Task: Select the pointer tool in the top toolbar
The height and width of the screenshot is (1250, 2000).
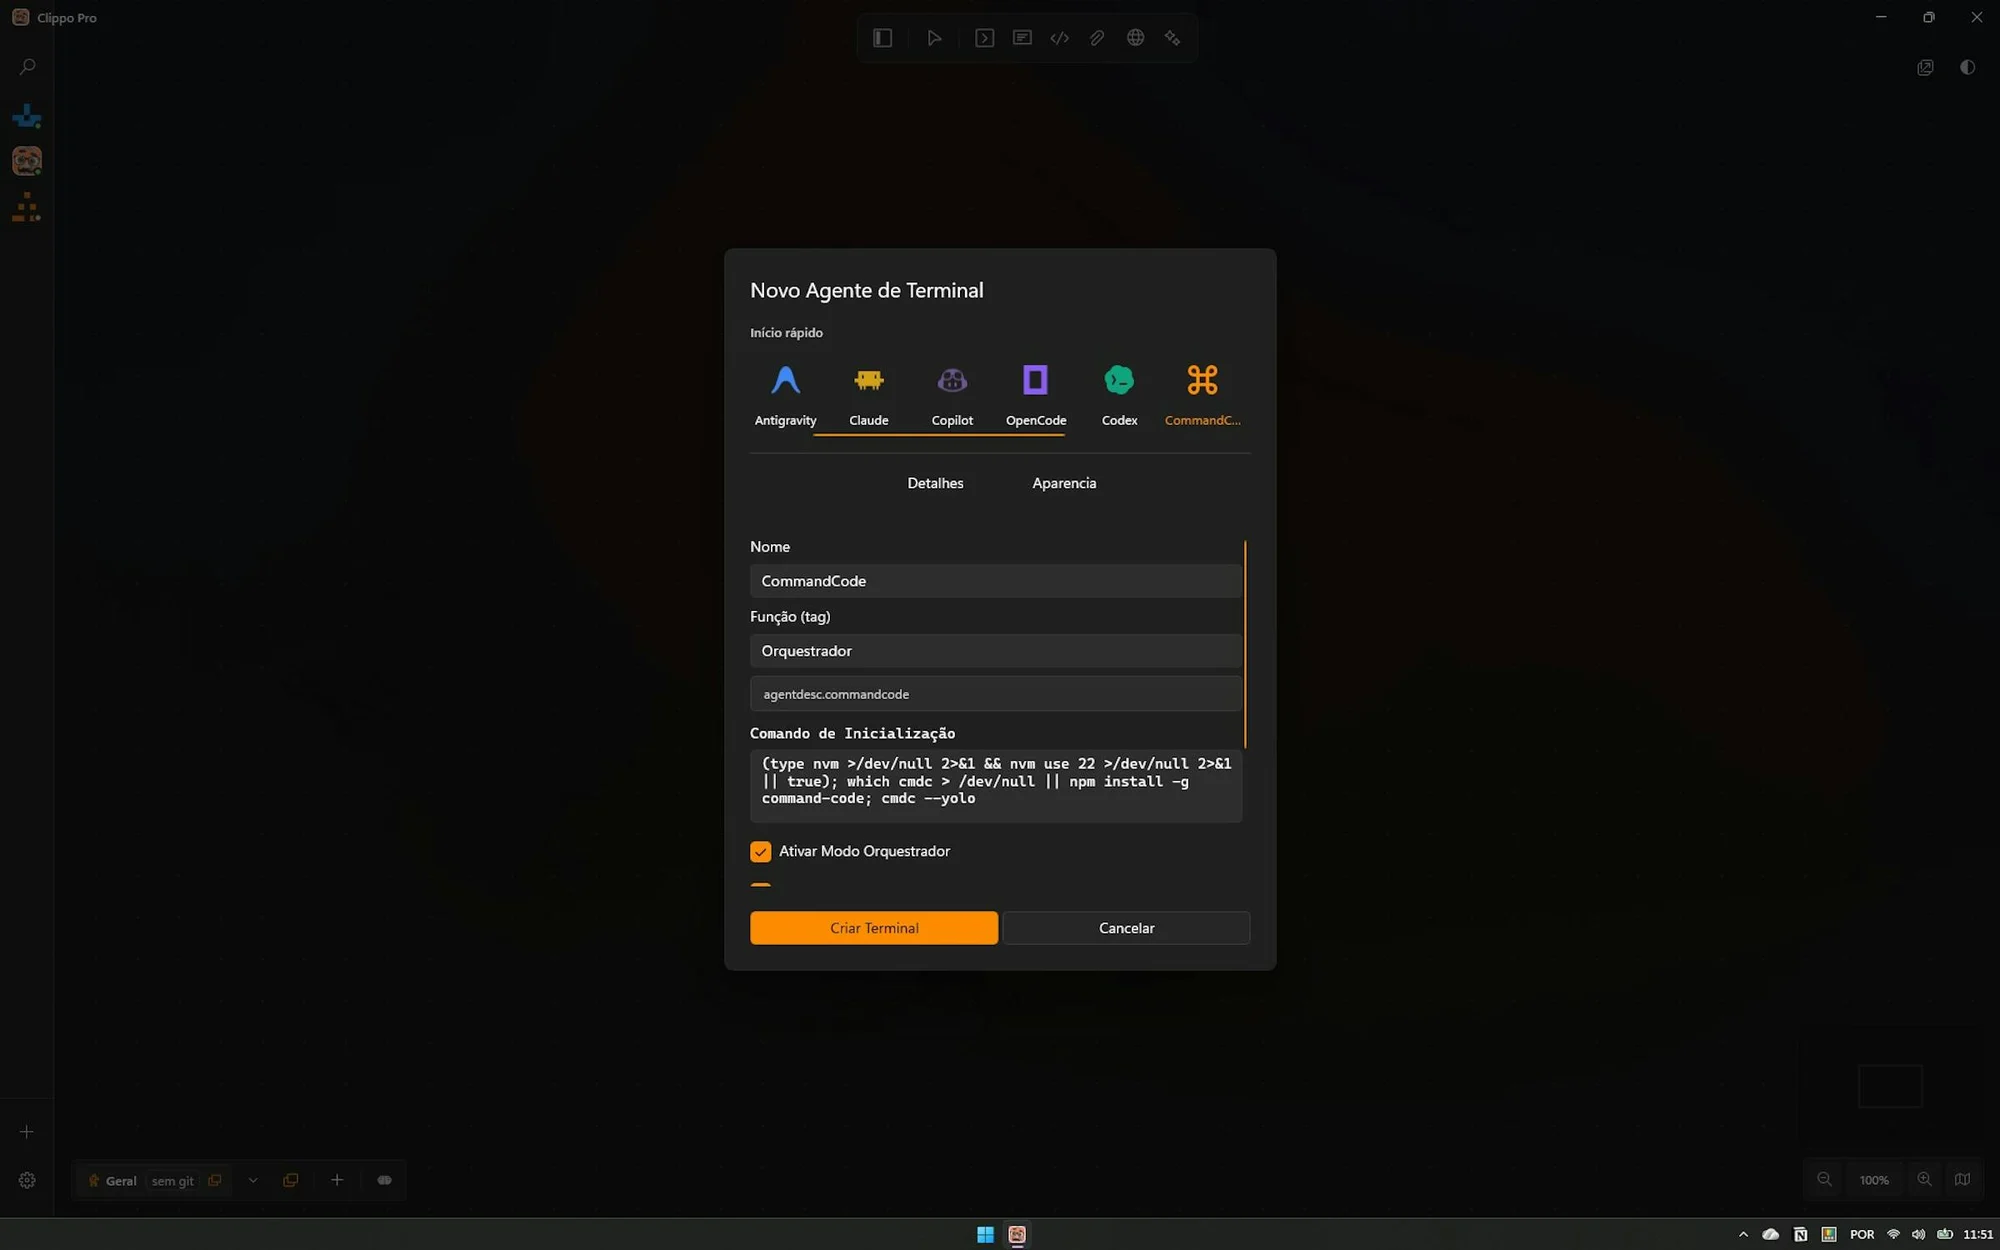Action: click(x=934, y=38)
